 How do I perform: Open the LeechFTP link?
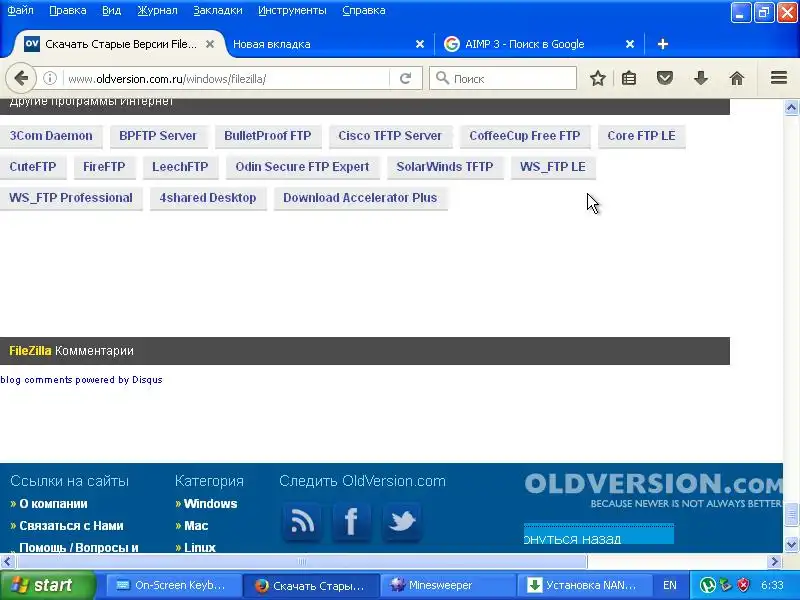click(x=180, y=167)
